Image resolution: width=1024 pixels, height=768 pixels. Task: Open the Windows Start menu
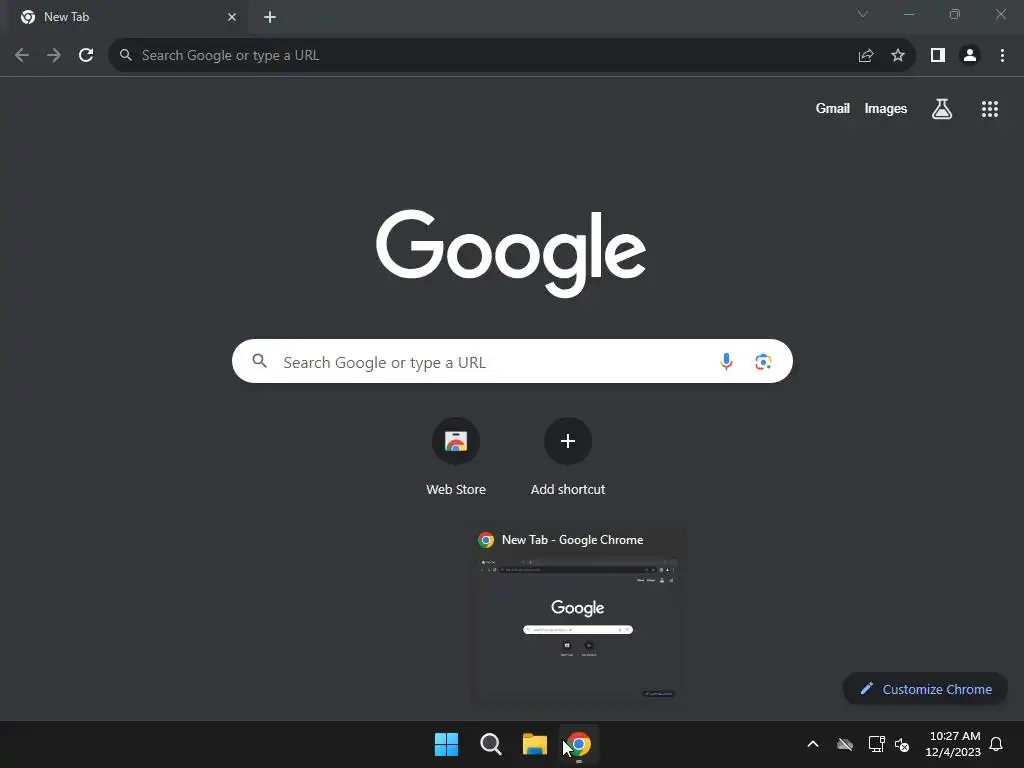click(447, 744)
